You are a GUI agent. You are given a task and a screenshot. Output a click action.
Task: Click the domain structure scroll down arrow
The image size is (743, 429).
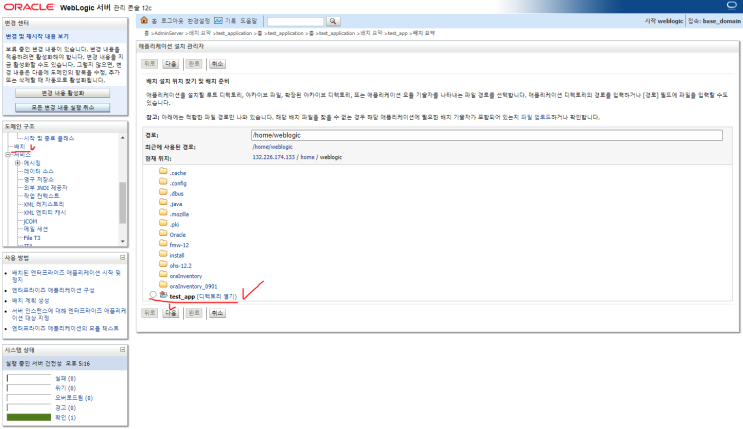coord(122,241)
